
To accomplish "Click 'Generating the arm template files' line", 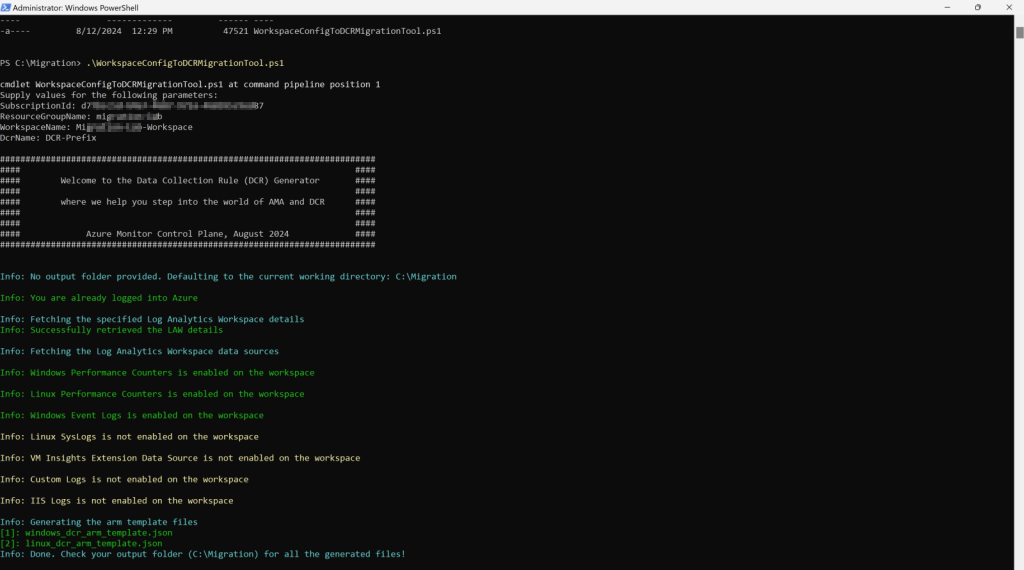I will (x=99, y=522).
